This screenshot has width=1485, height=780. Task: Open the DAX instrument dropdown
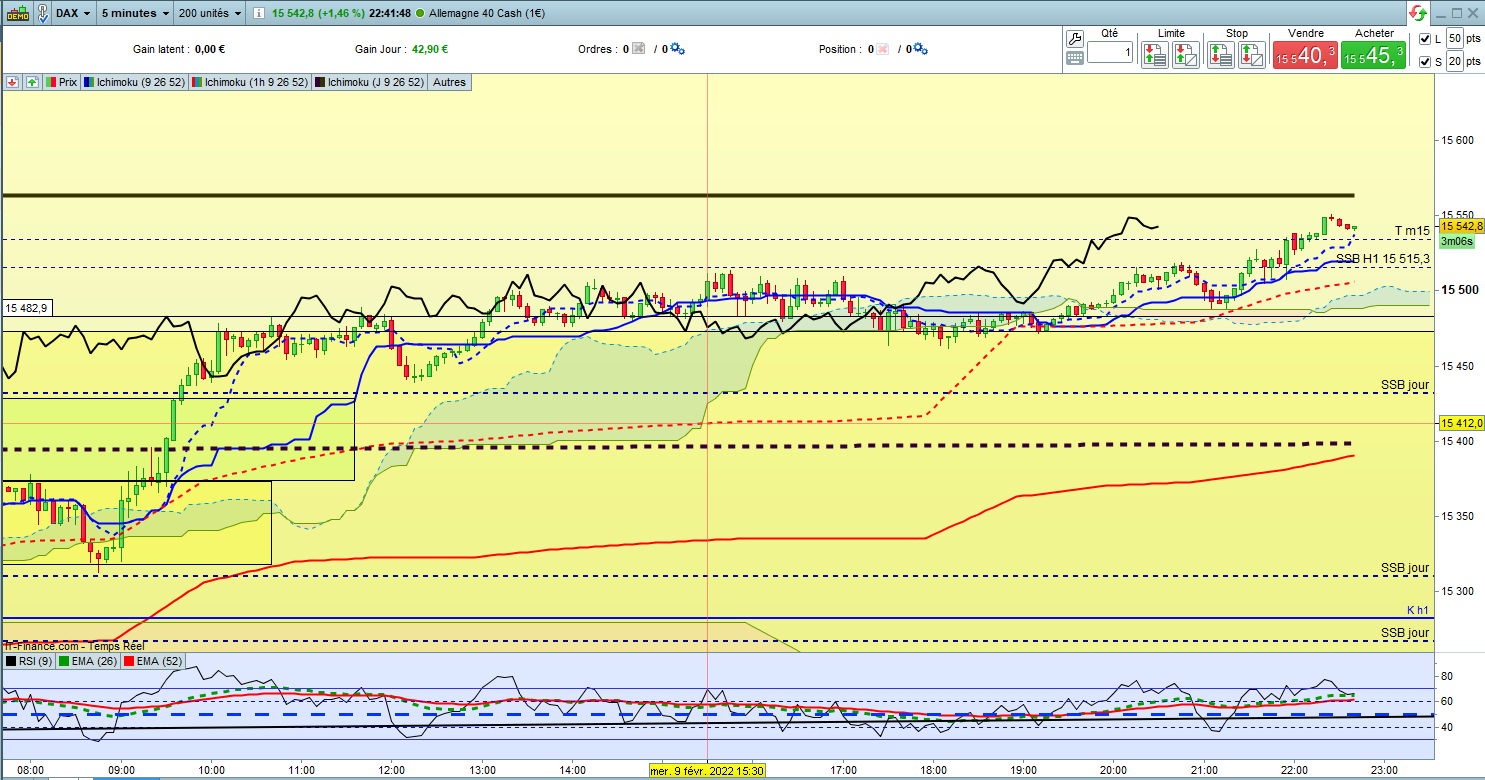click(73, 13)
